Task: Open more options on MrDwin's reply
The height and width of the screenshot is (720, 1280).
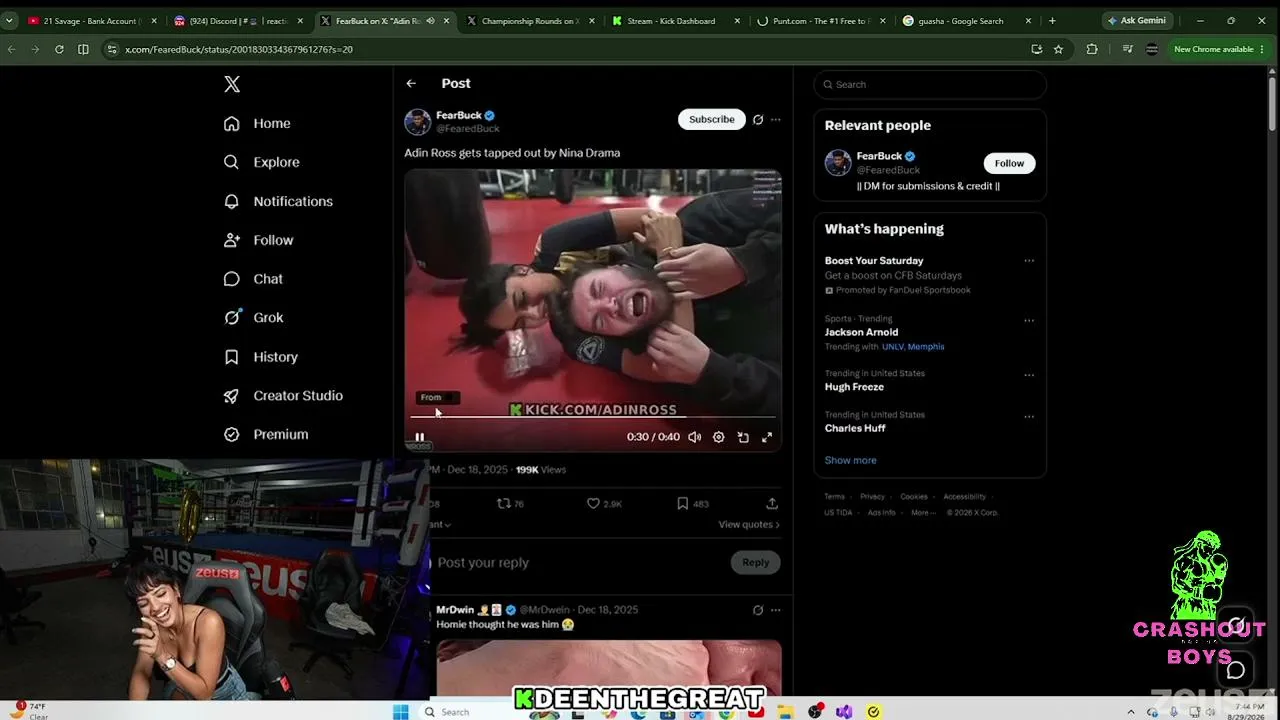Action: pos(775,610)
